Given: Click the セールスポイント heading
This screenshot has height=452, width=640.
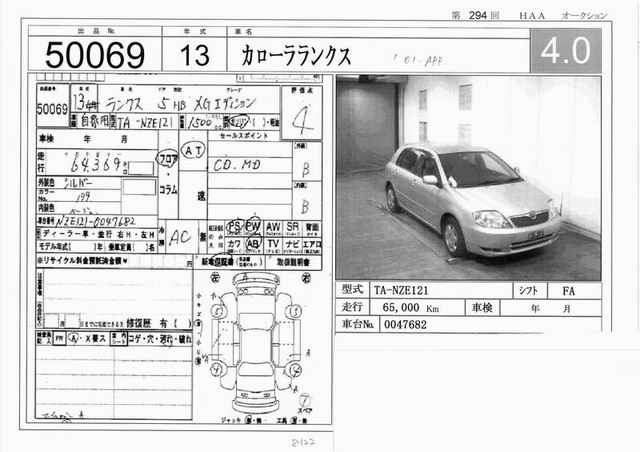Looking at the screenshot, I should tap(244, 136).
